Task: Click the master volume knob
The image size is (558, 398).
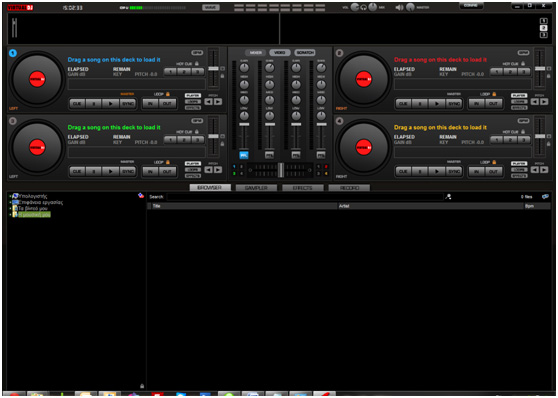Action: (410, 7)
